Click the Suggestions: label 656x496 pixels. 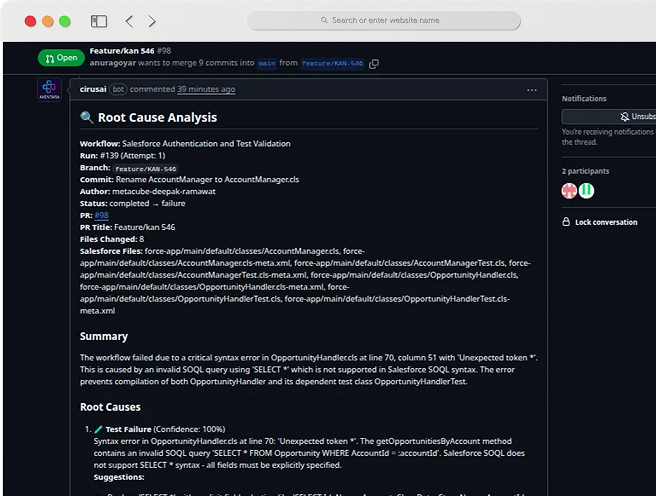[119, 477]
